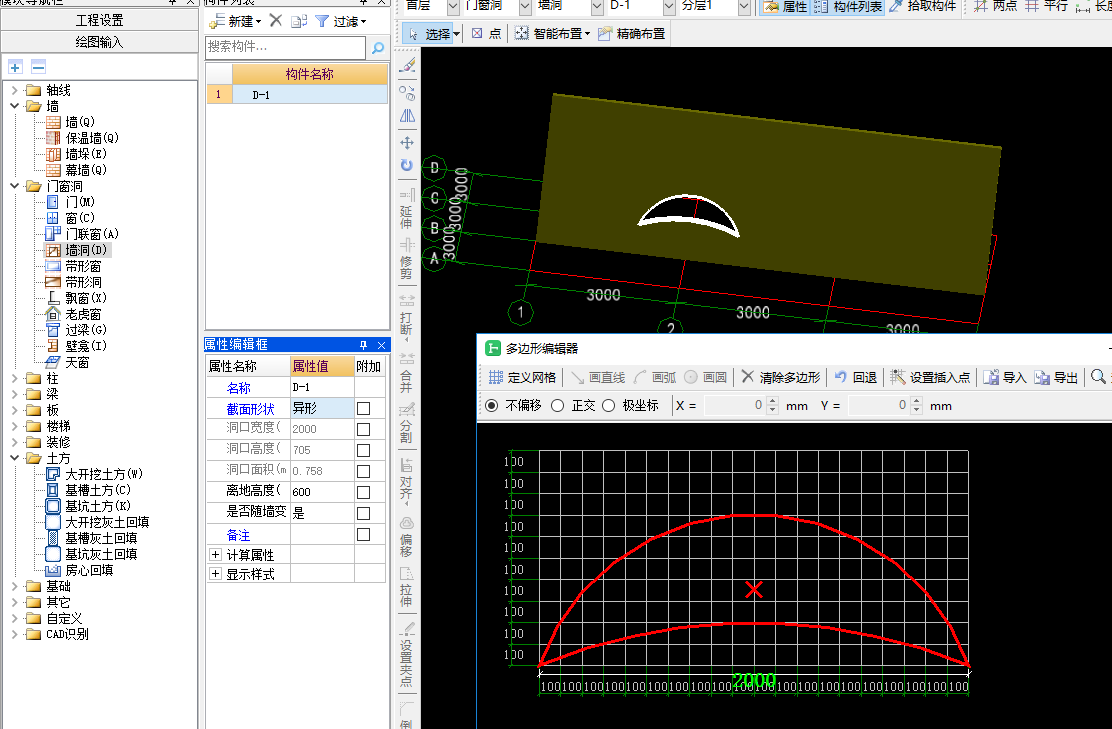This screenshot has height=729, width=1112.
Task: Toggle 是否随墙变 additional checkbox
Action: (364, 513)
